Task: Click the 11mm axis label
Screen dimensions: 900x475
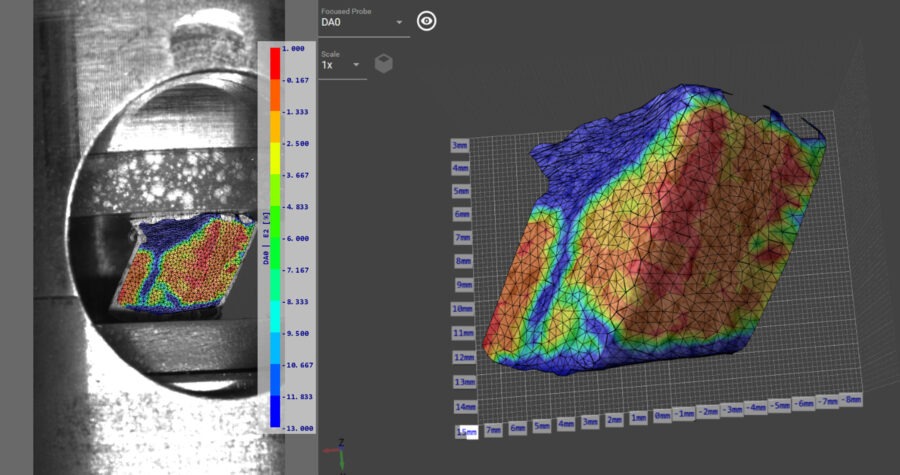Action: tap(464, 333)
